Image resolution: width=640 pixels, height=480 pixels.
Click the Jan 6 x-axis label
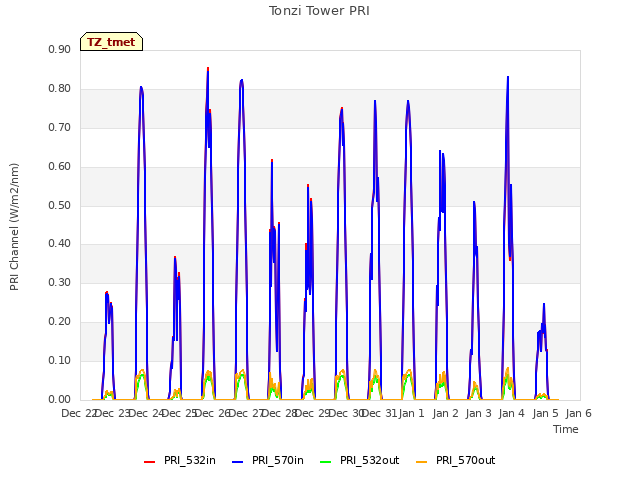[x=578, y=413]
